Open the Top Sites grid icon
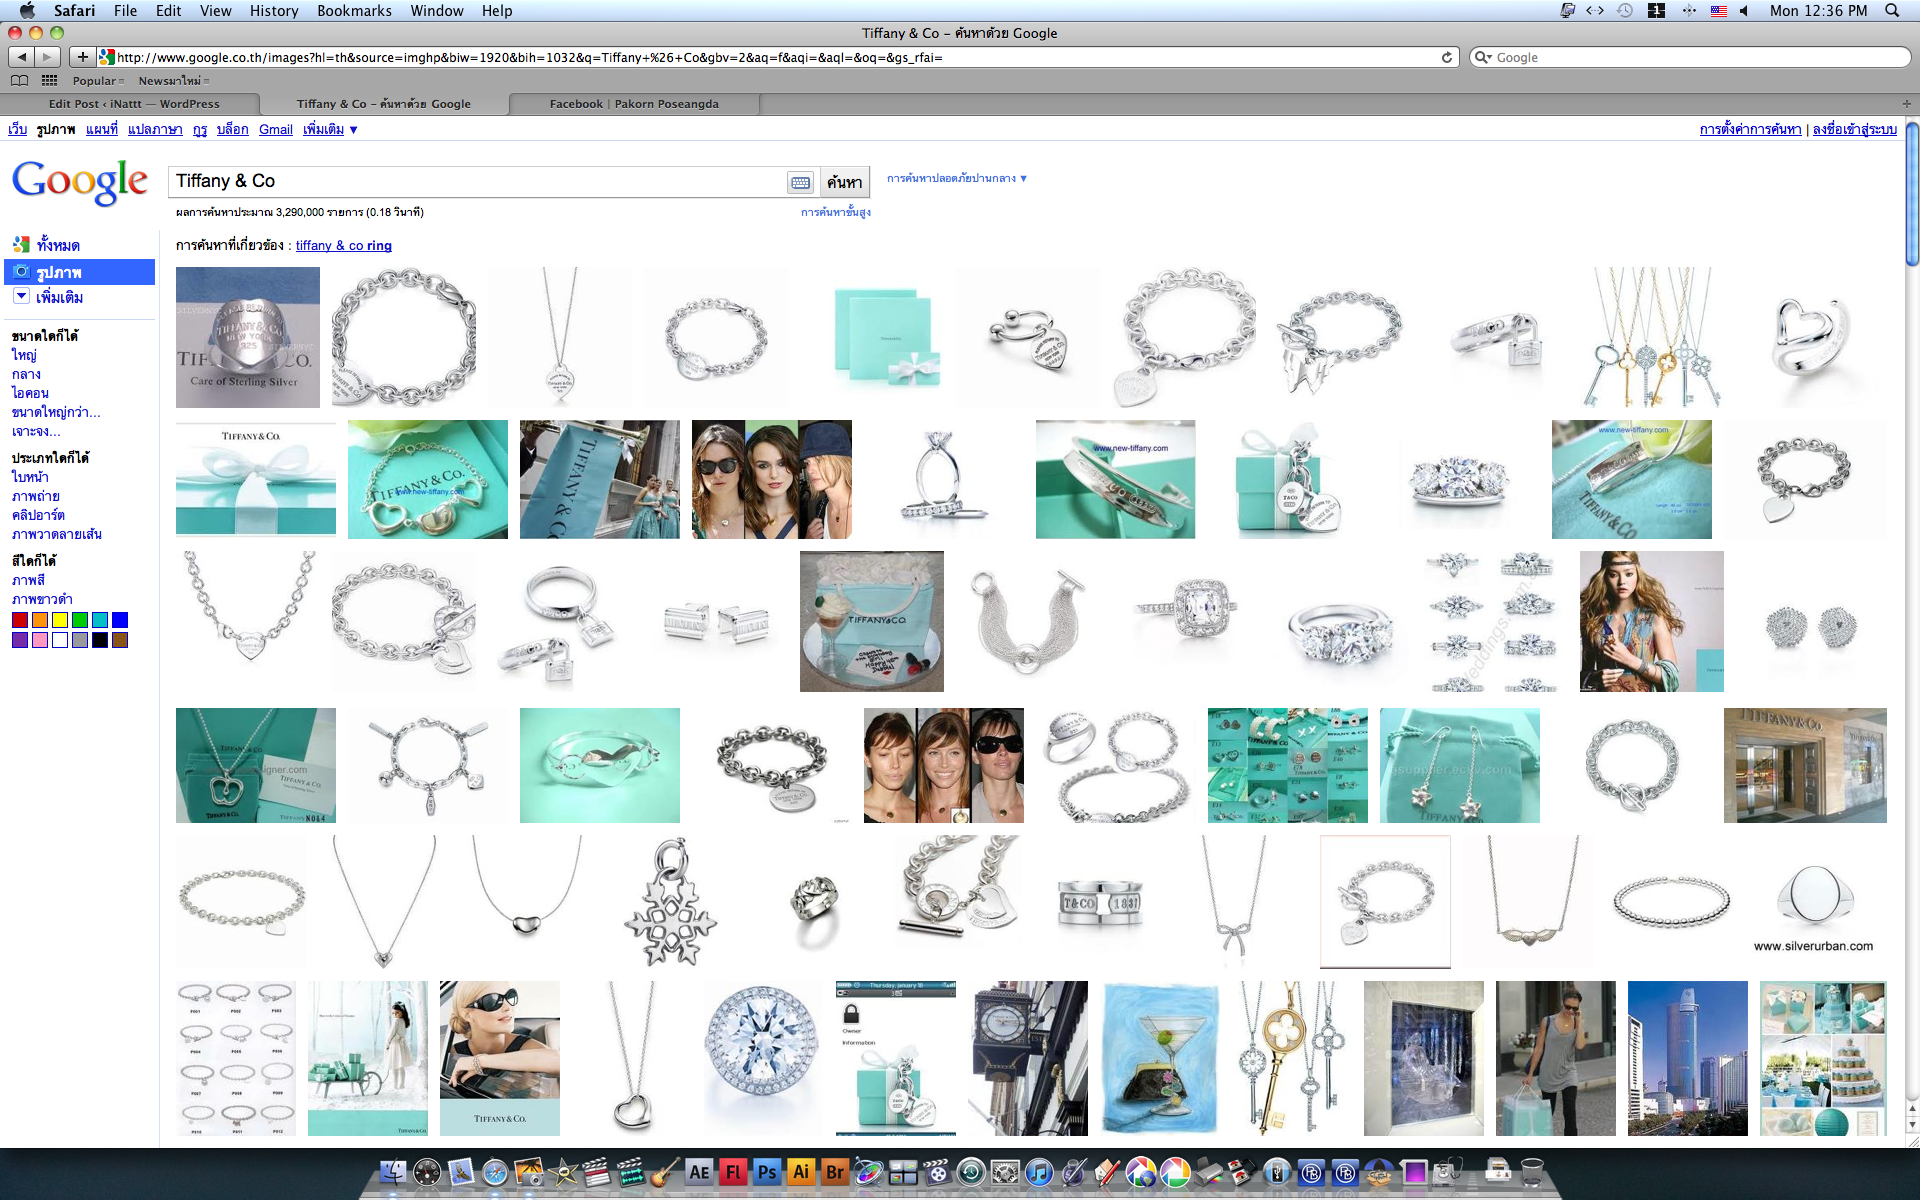This screenshot has height=1200, width=1920. pyautogui.click(x=49, y=81)
